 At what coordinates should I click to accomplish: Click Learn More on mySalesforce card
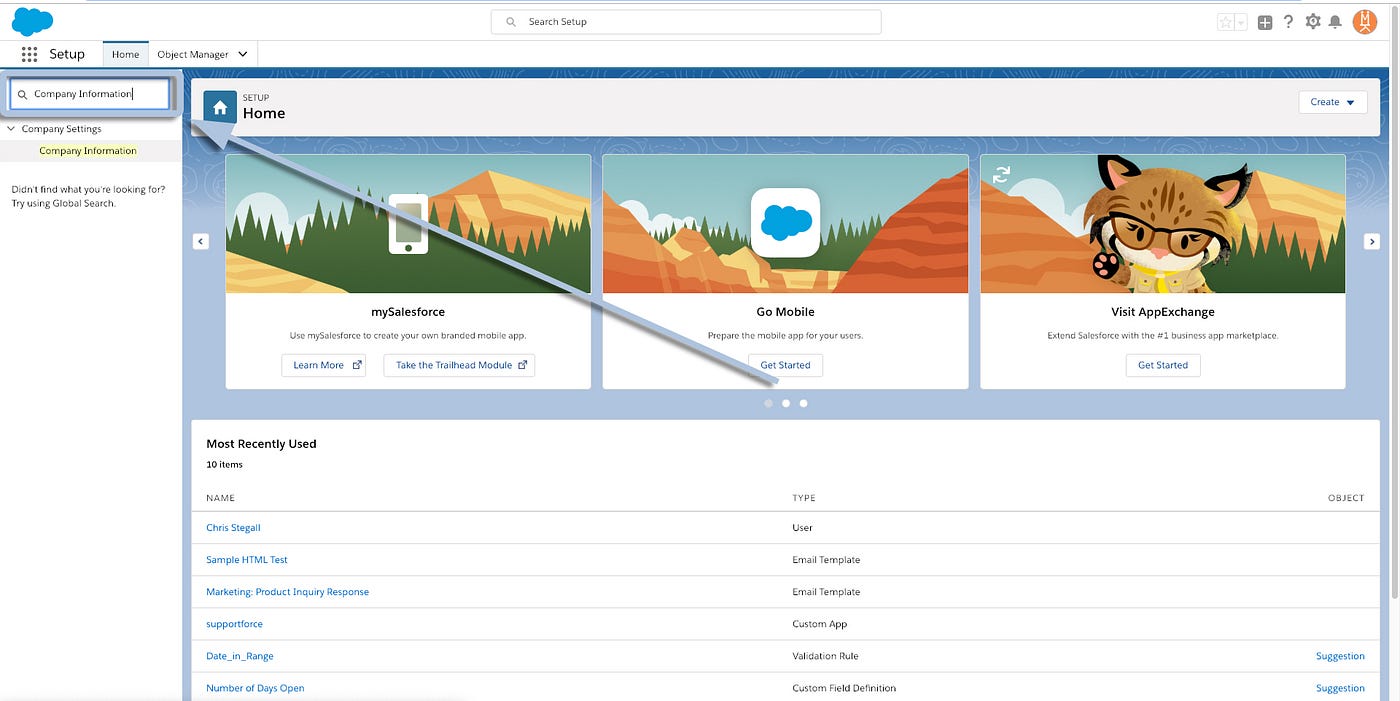point(323,365)
